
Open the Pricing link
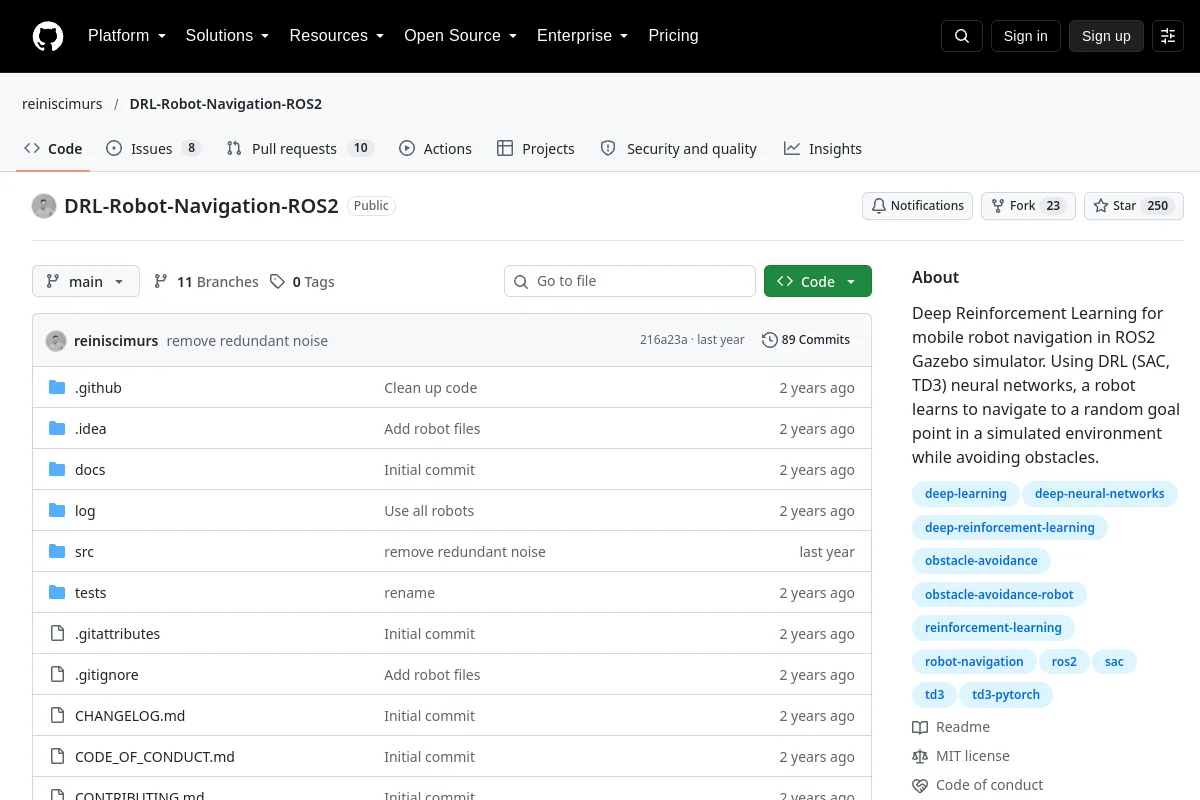[x=673, y=36]
